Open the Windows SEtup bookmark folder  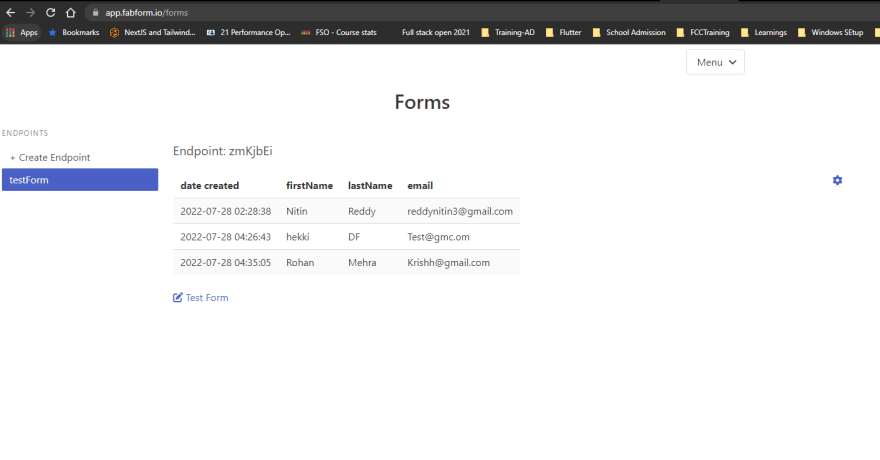click(831, 33)
